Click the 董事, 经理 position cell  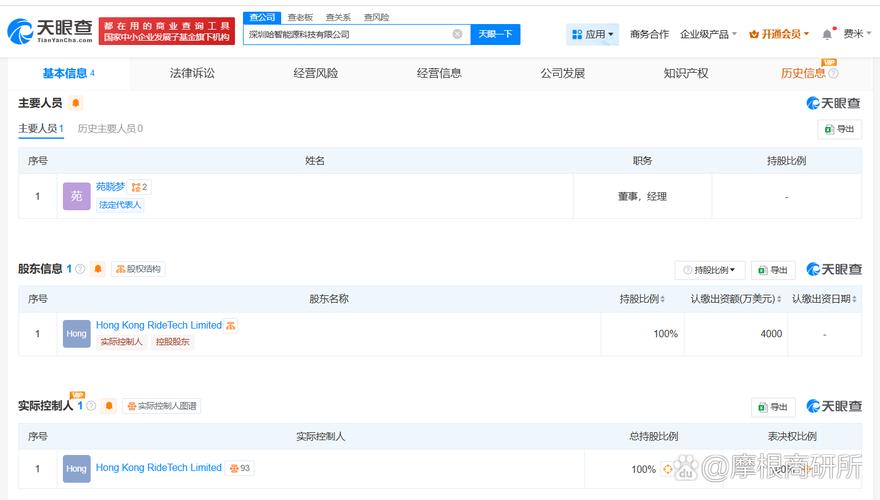point(642,196)
